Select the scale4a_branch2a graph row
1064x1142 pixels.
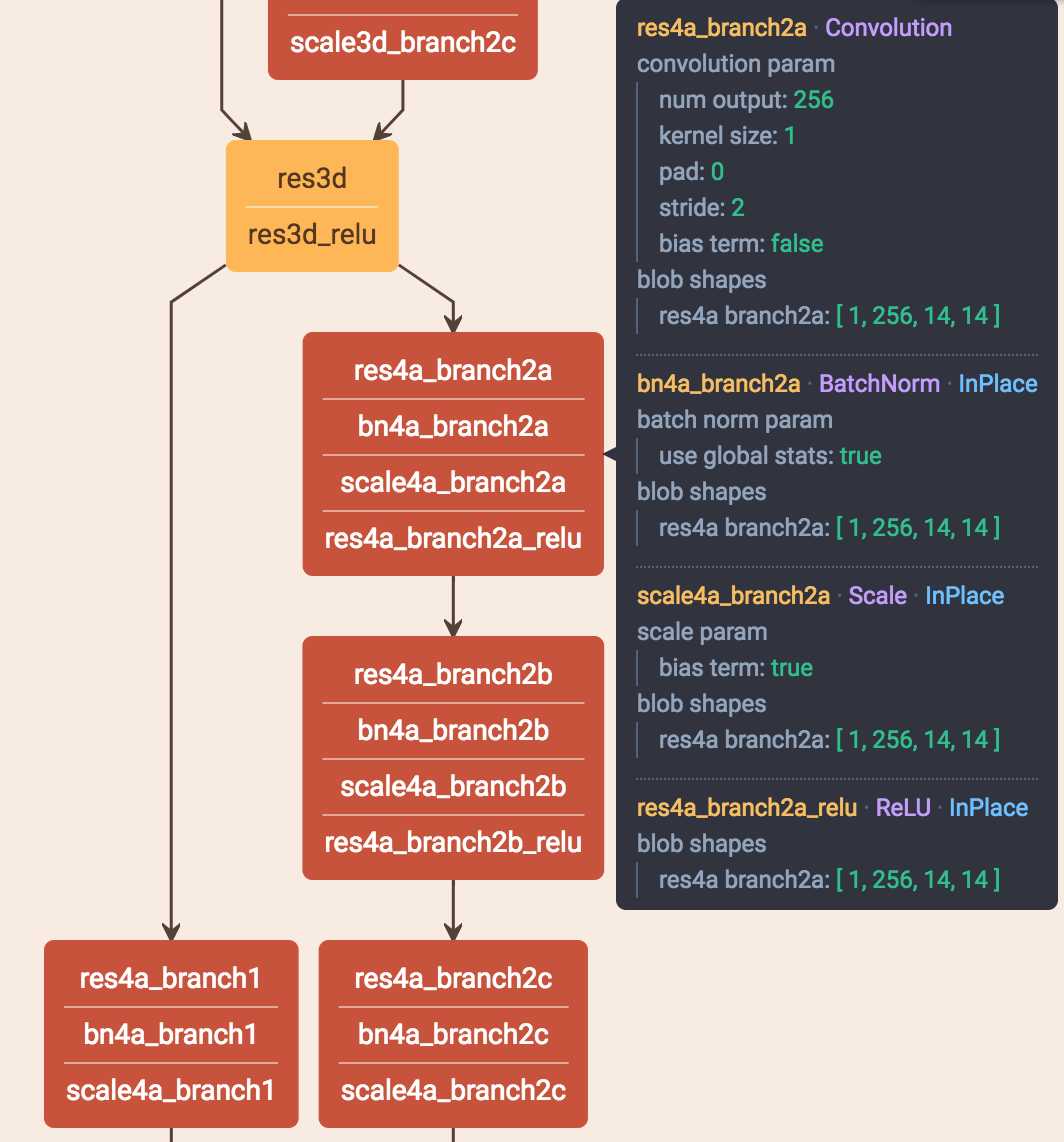click(x=453, y=482)
